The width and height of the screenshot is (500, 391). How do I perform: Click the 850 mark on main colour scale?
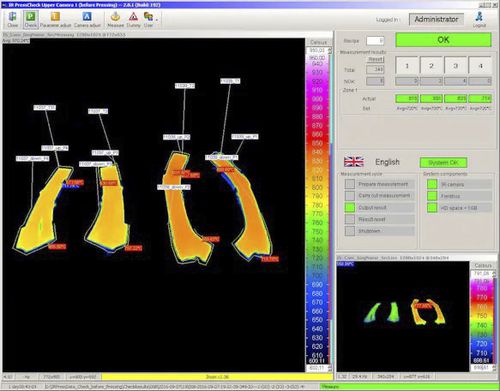[x=317, y=143]
